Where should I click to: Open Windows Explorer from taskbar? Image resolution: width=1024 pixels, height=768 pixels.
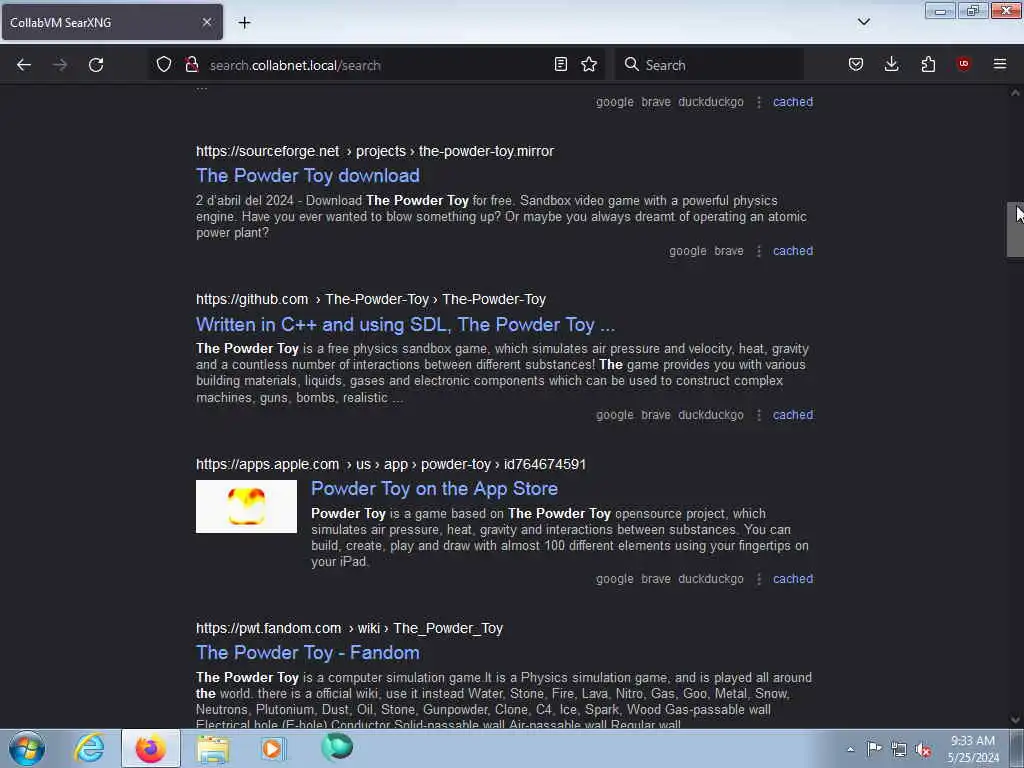[x=213, y=748]
